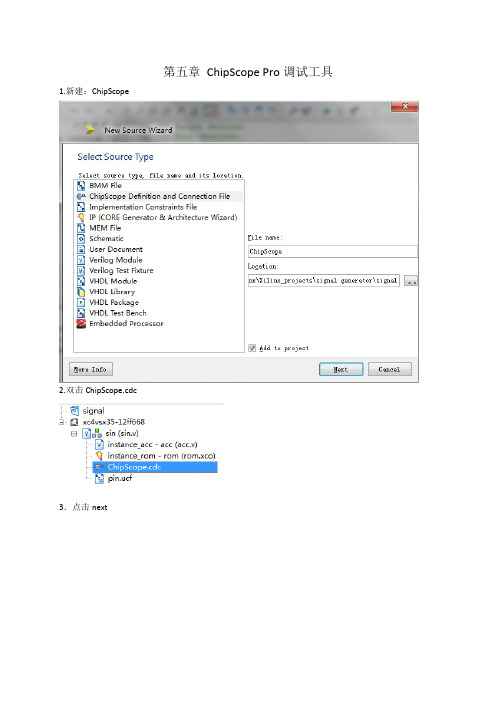The image size is (496, 702).
Task: Collapse the sin (sin.v) tree node
Action: pyautogui.click(x=74, y=433)
